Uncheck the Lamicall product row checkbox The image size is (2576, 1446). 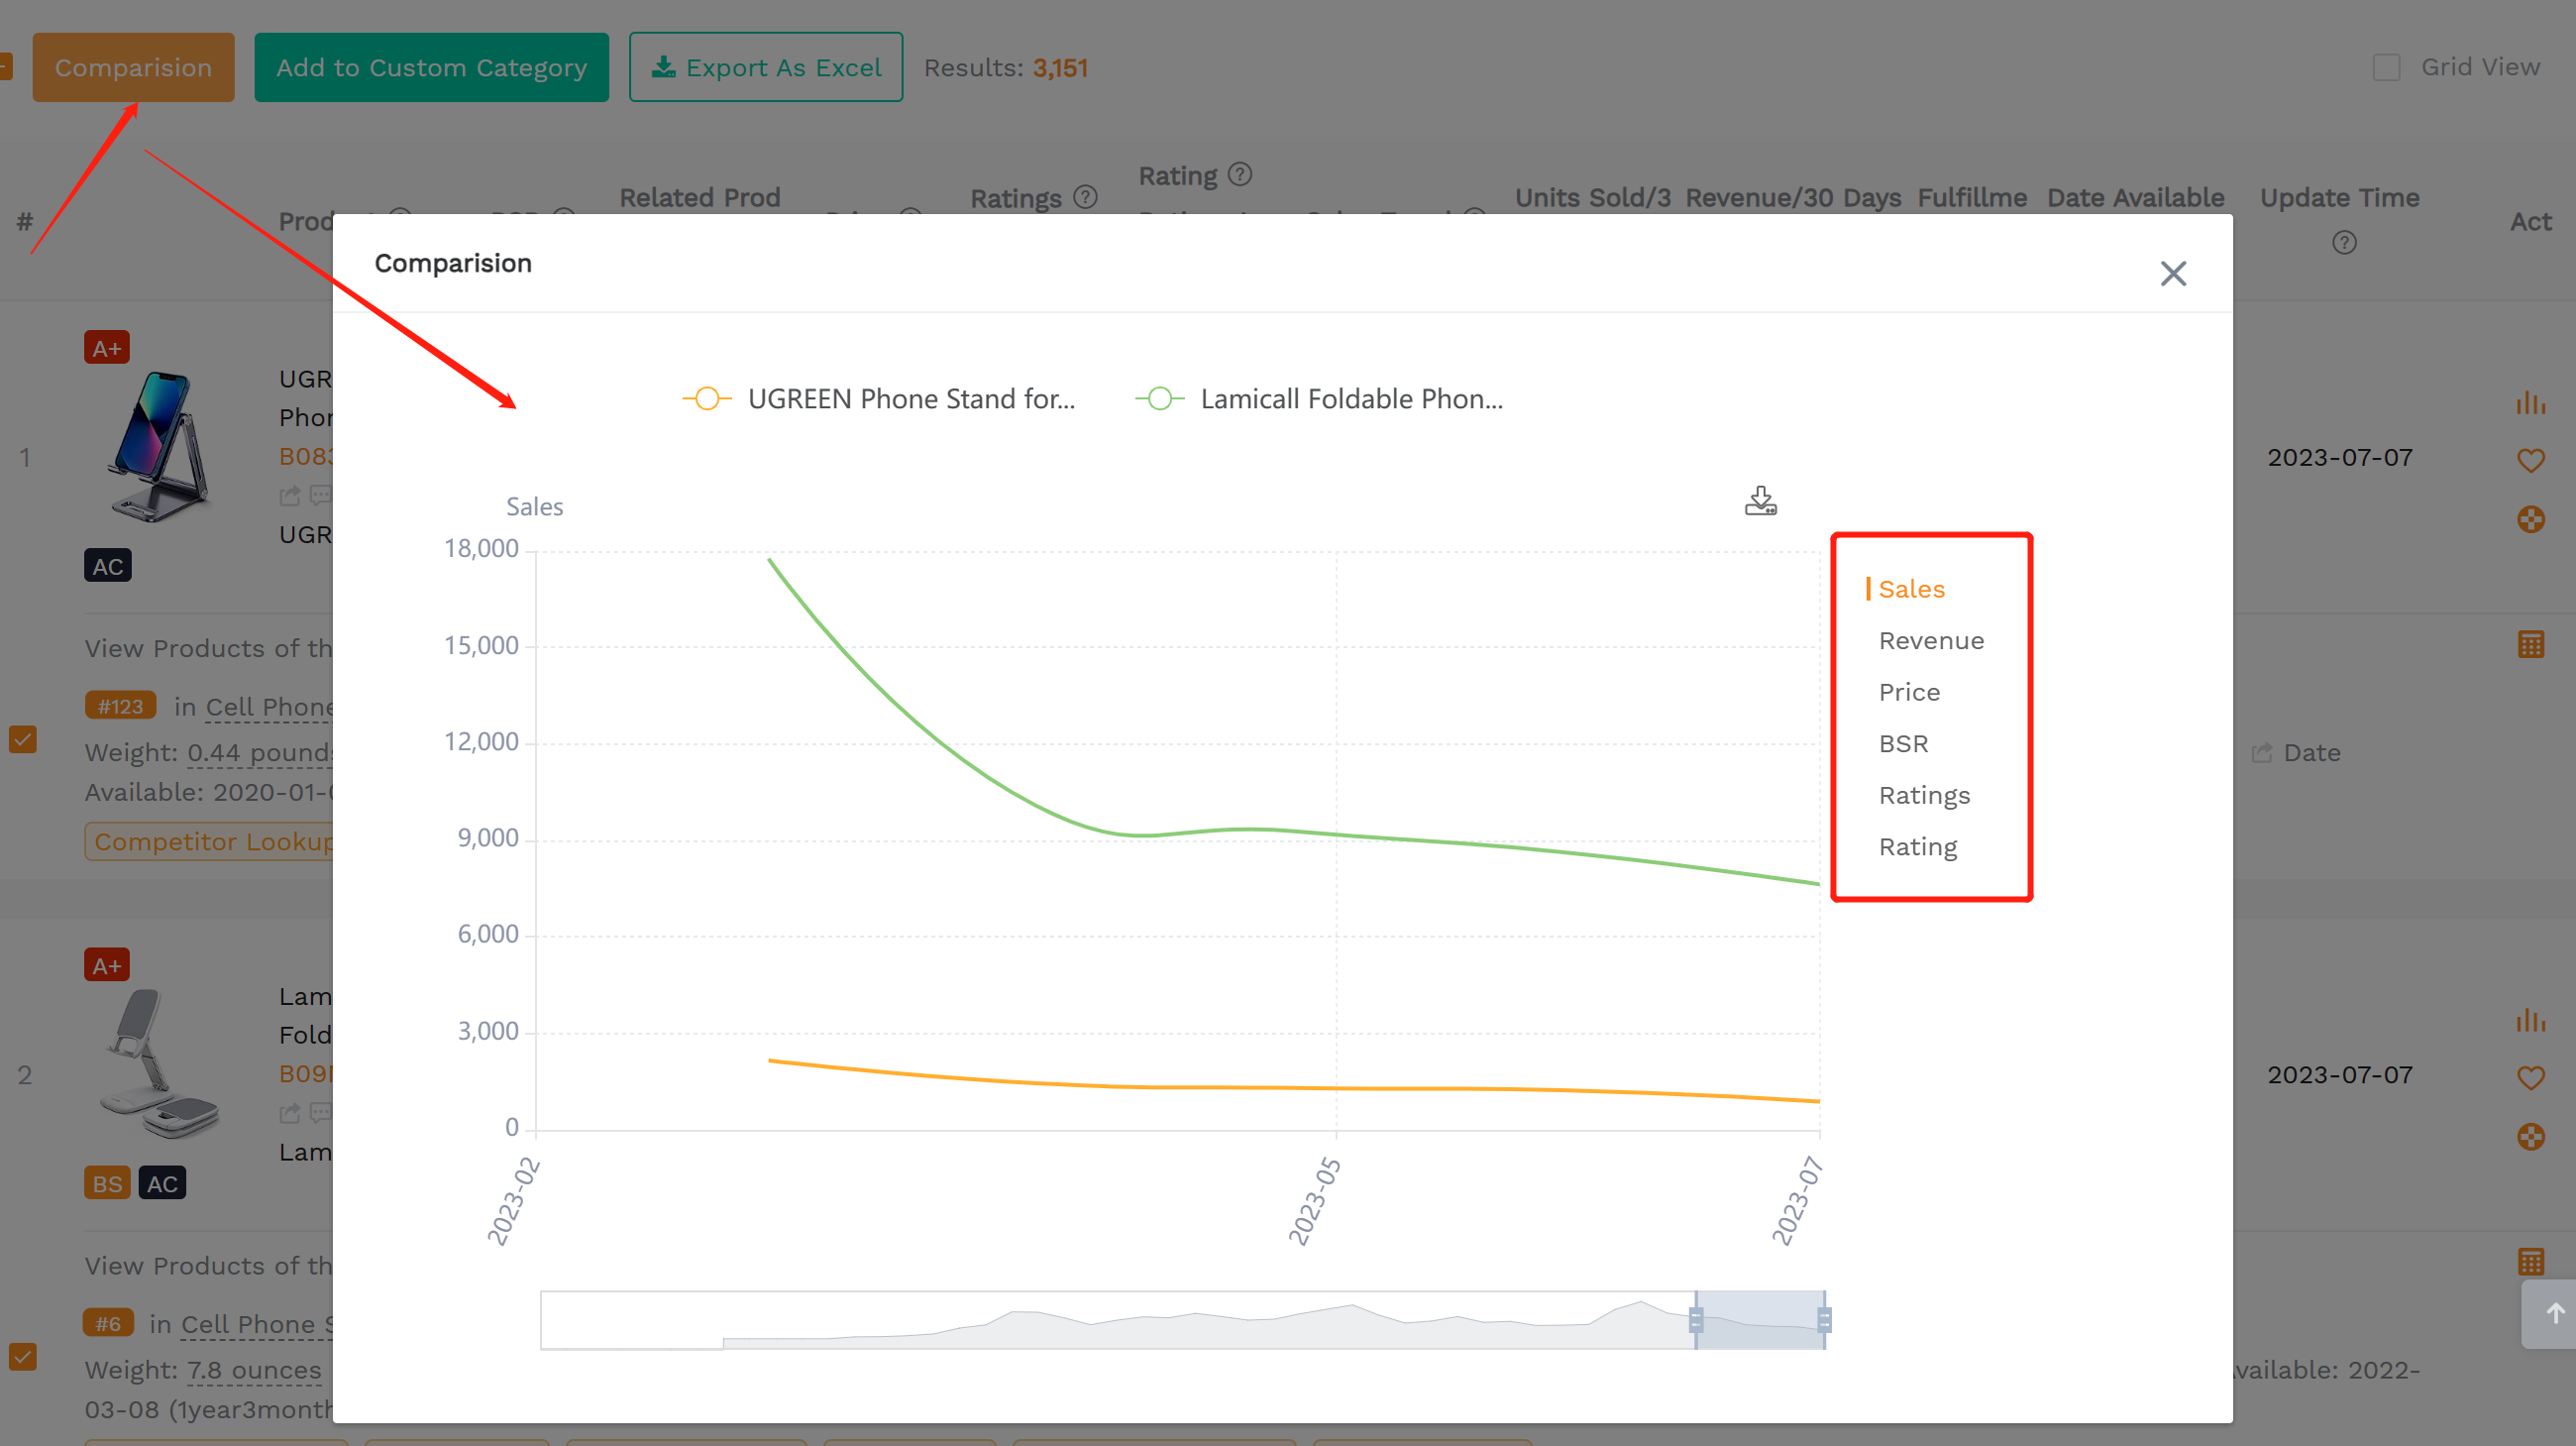(x=23, y=1356)
